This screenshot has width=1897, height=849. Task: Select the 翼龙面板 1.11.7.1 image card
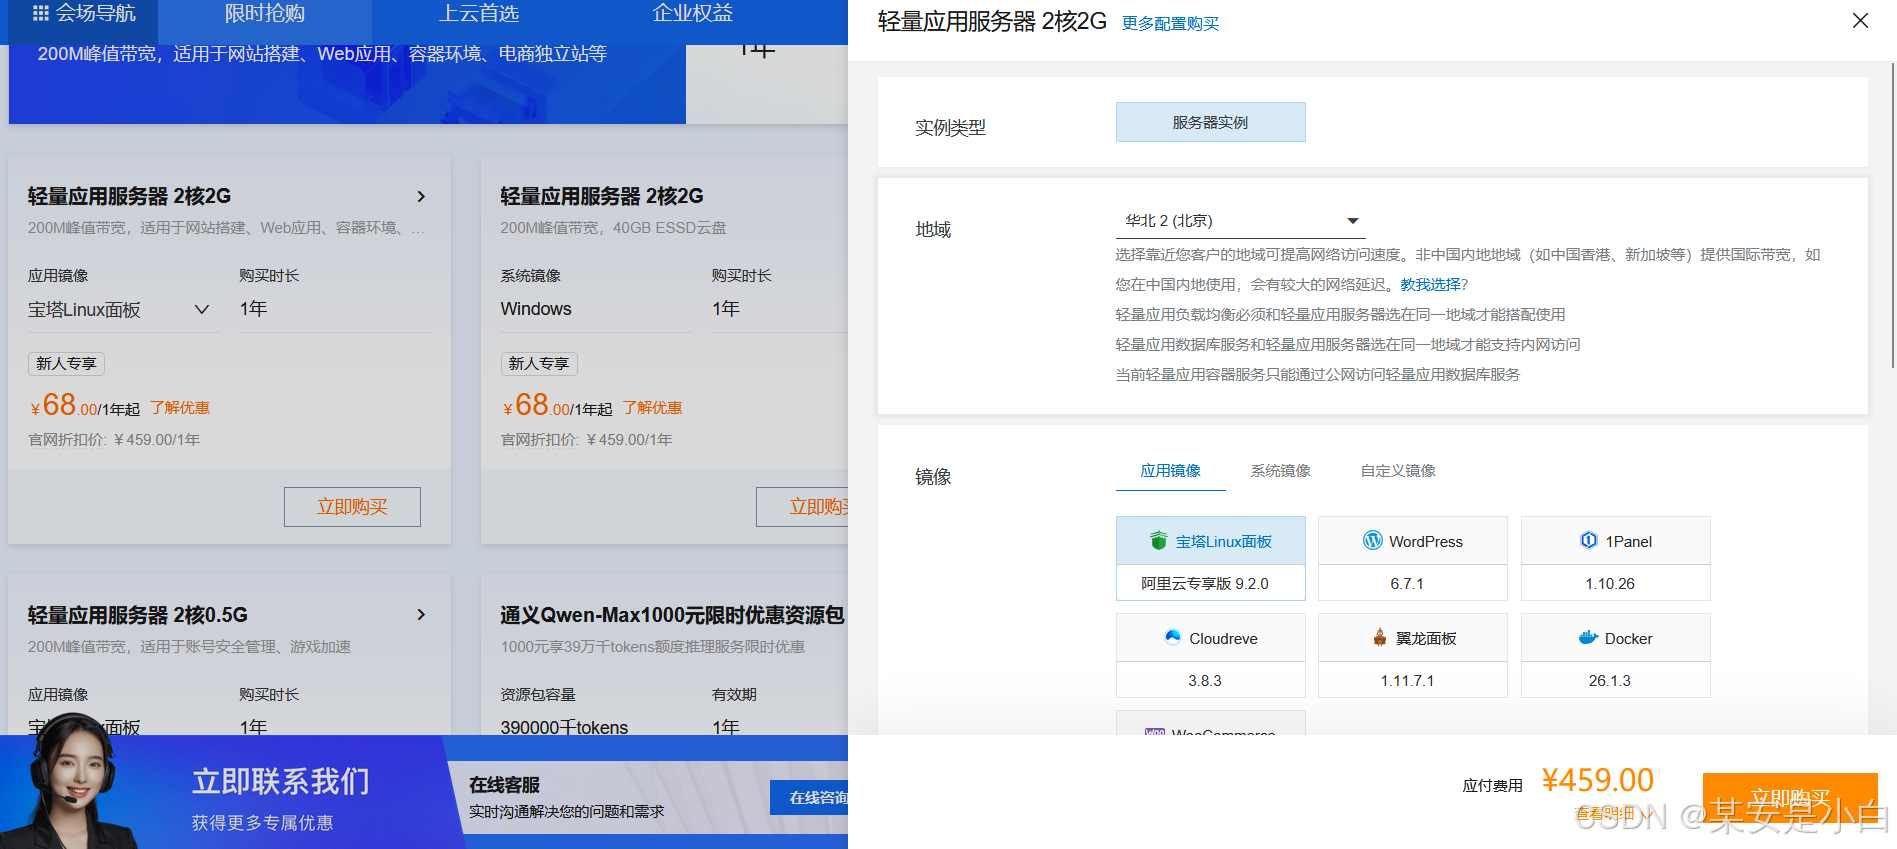[x=1412, y=655]
